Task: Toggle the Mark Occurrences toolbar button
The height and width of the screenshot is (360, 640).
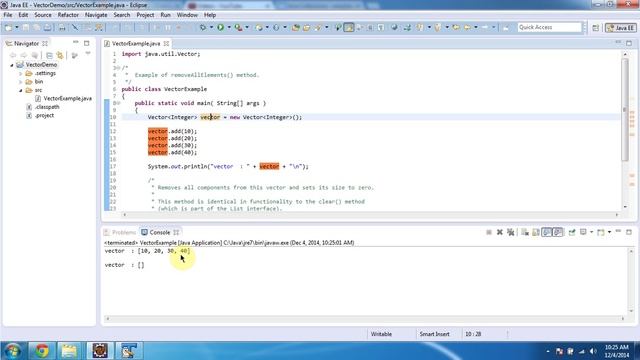Action: (349, 27)
